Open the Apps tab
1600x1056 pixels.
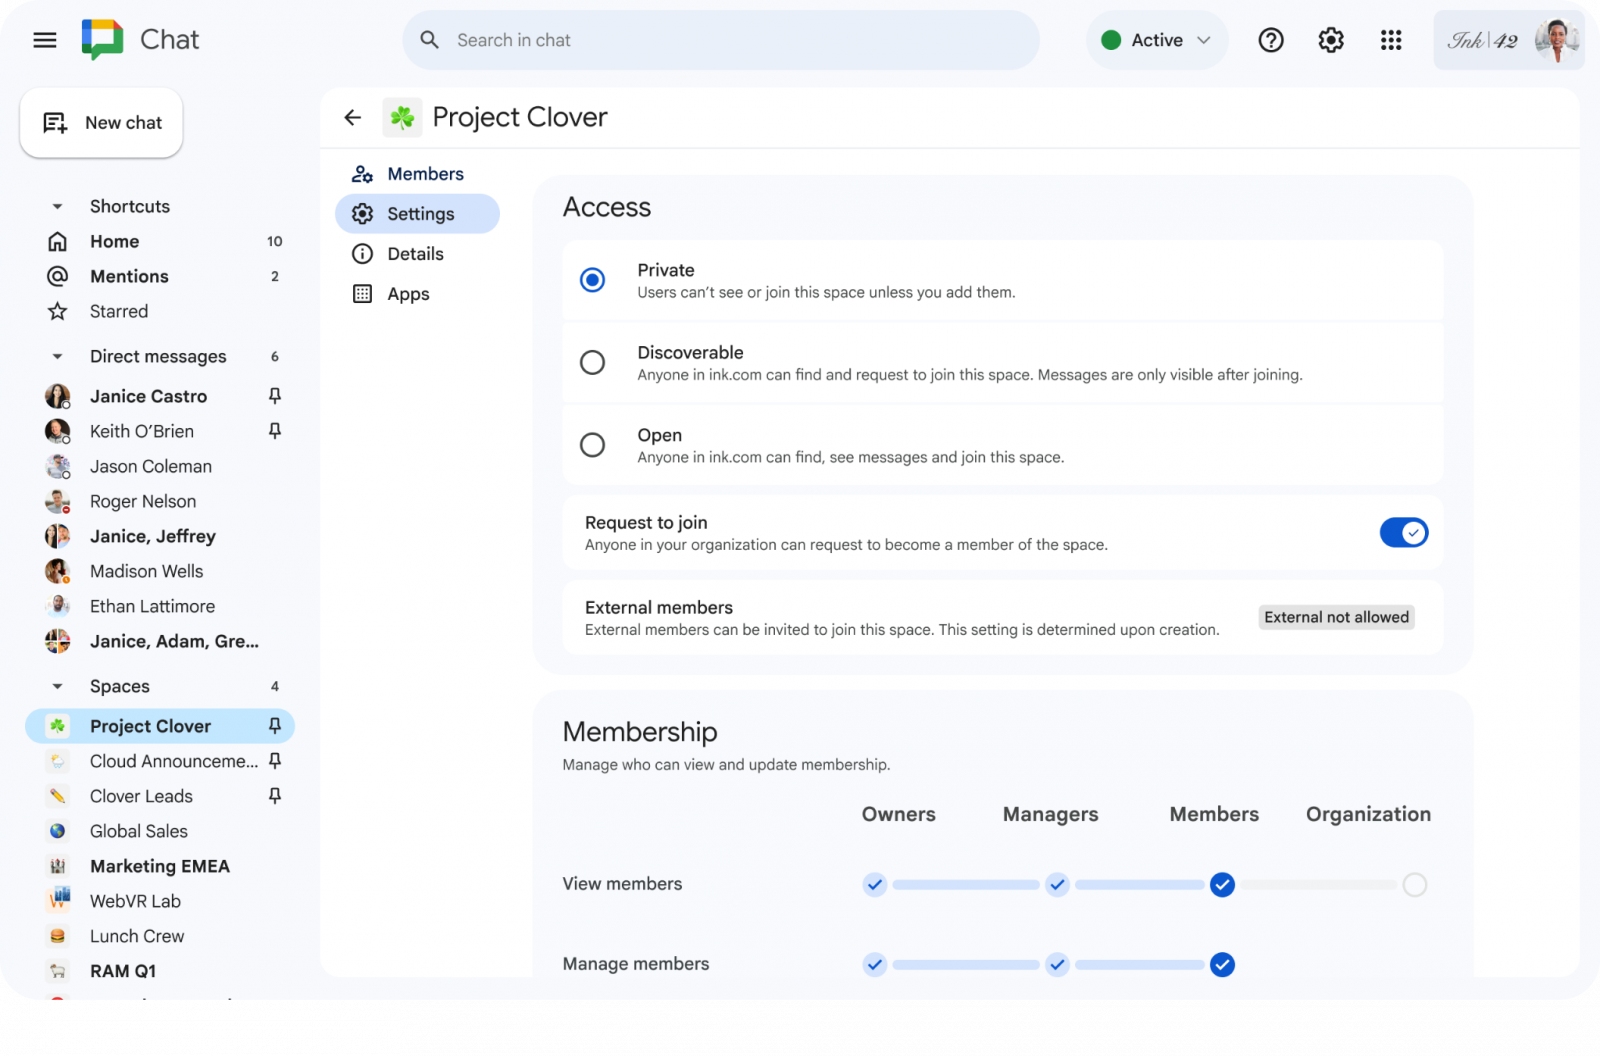point(418,294)
